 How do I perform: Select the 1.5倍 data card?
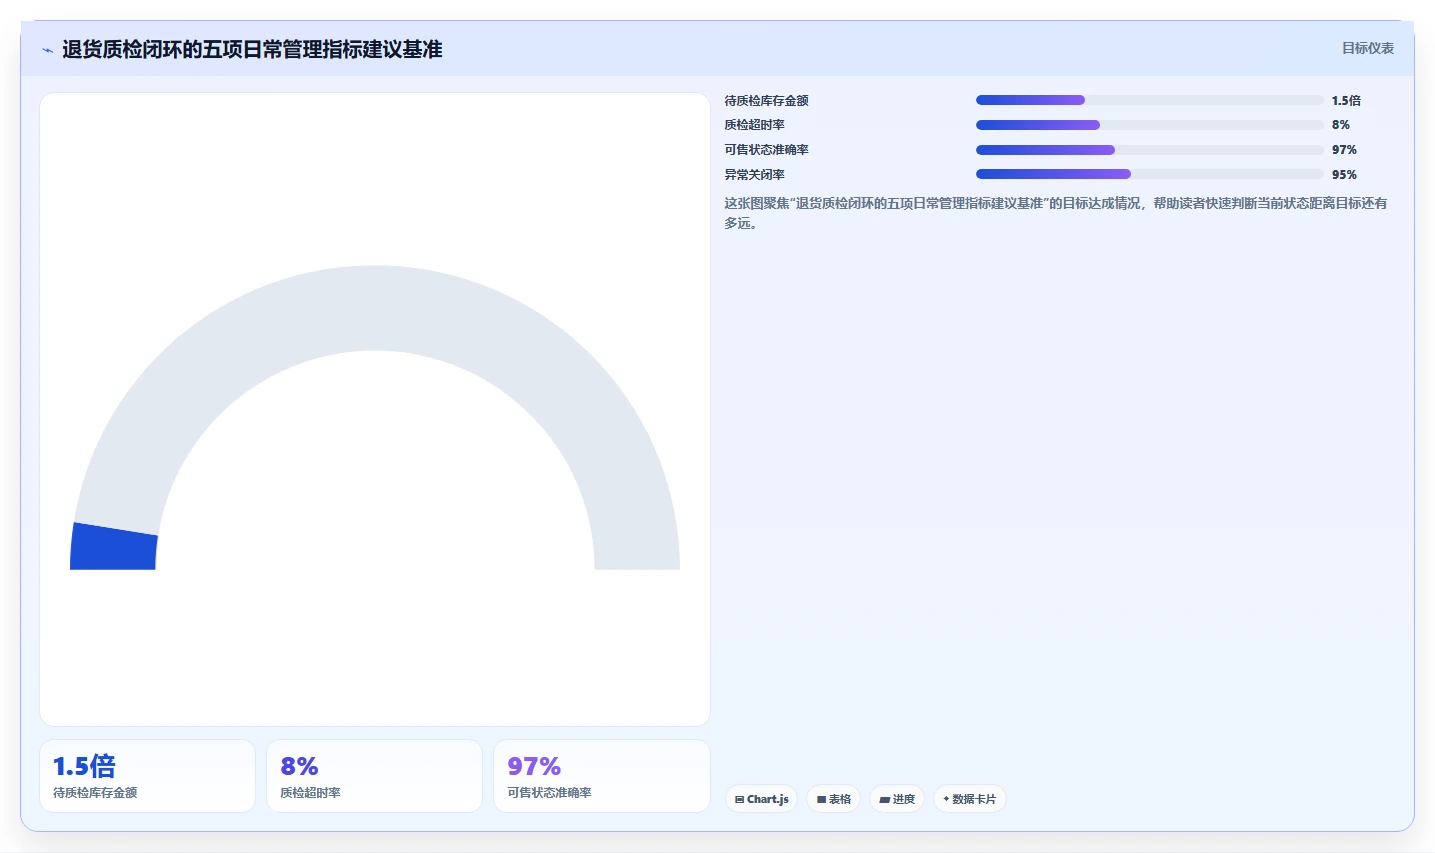click(147, 776)
